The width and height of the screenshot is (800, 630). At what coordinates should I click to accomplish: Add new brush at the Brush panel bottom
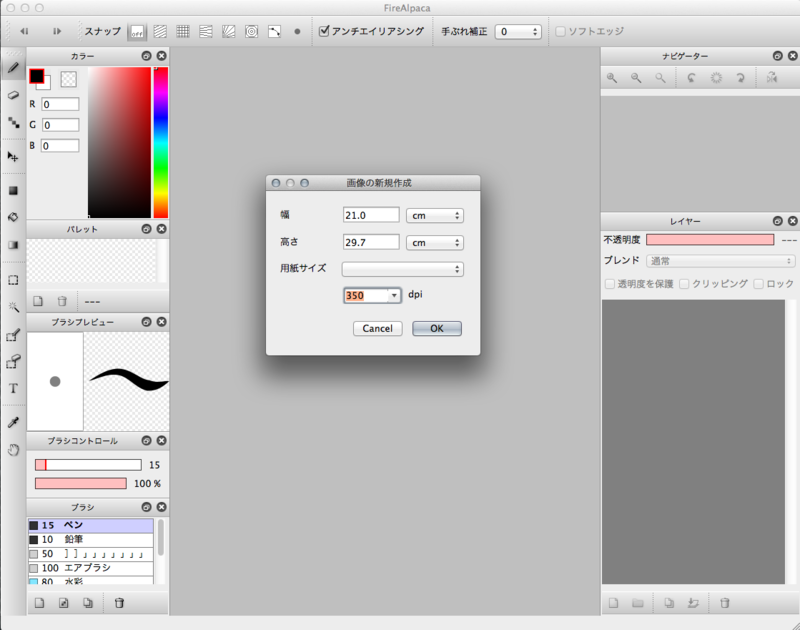click(39, 603)
